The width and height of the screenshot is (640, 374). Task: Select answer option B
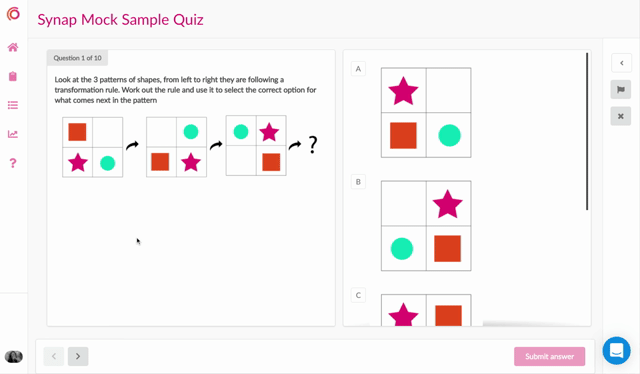[x=358, y=182]
